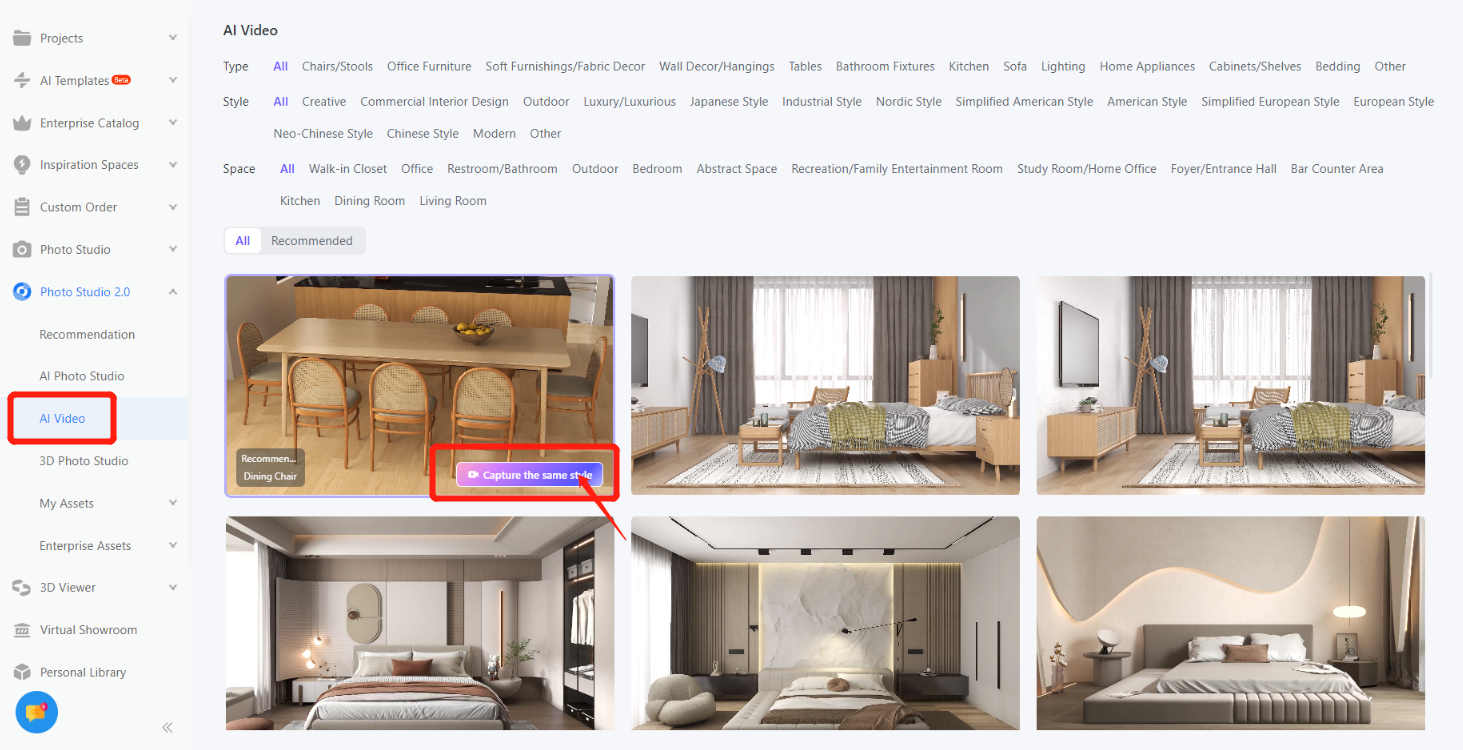Expand the Photo Studio chevron
Image resolution: width=1463 pixels, height=750 pixels.
[x=173, y=249]
